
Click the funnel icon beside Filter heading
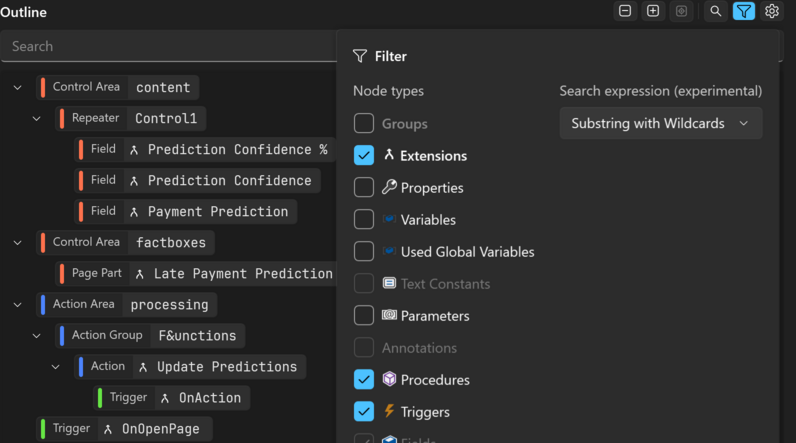point(360,56)
